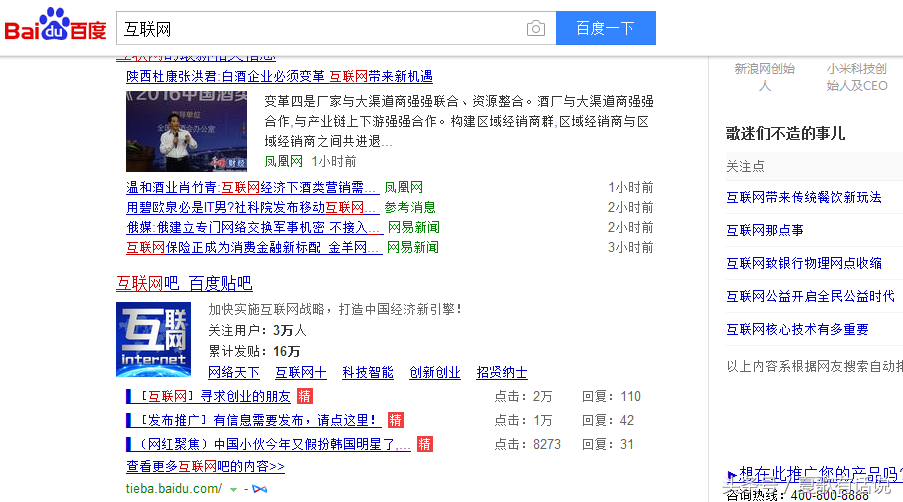
Task: Click 参考消息 source label
Action: coord(410,207)
